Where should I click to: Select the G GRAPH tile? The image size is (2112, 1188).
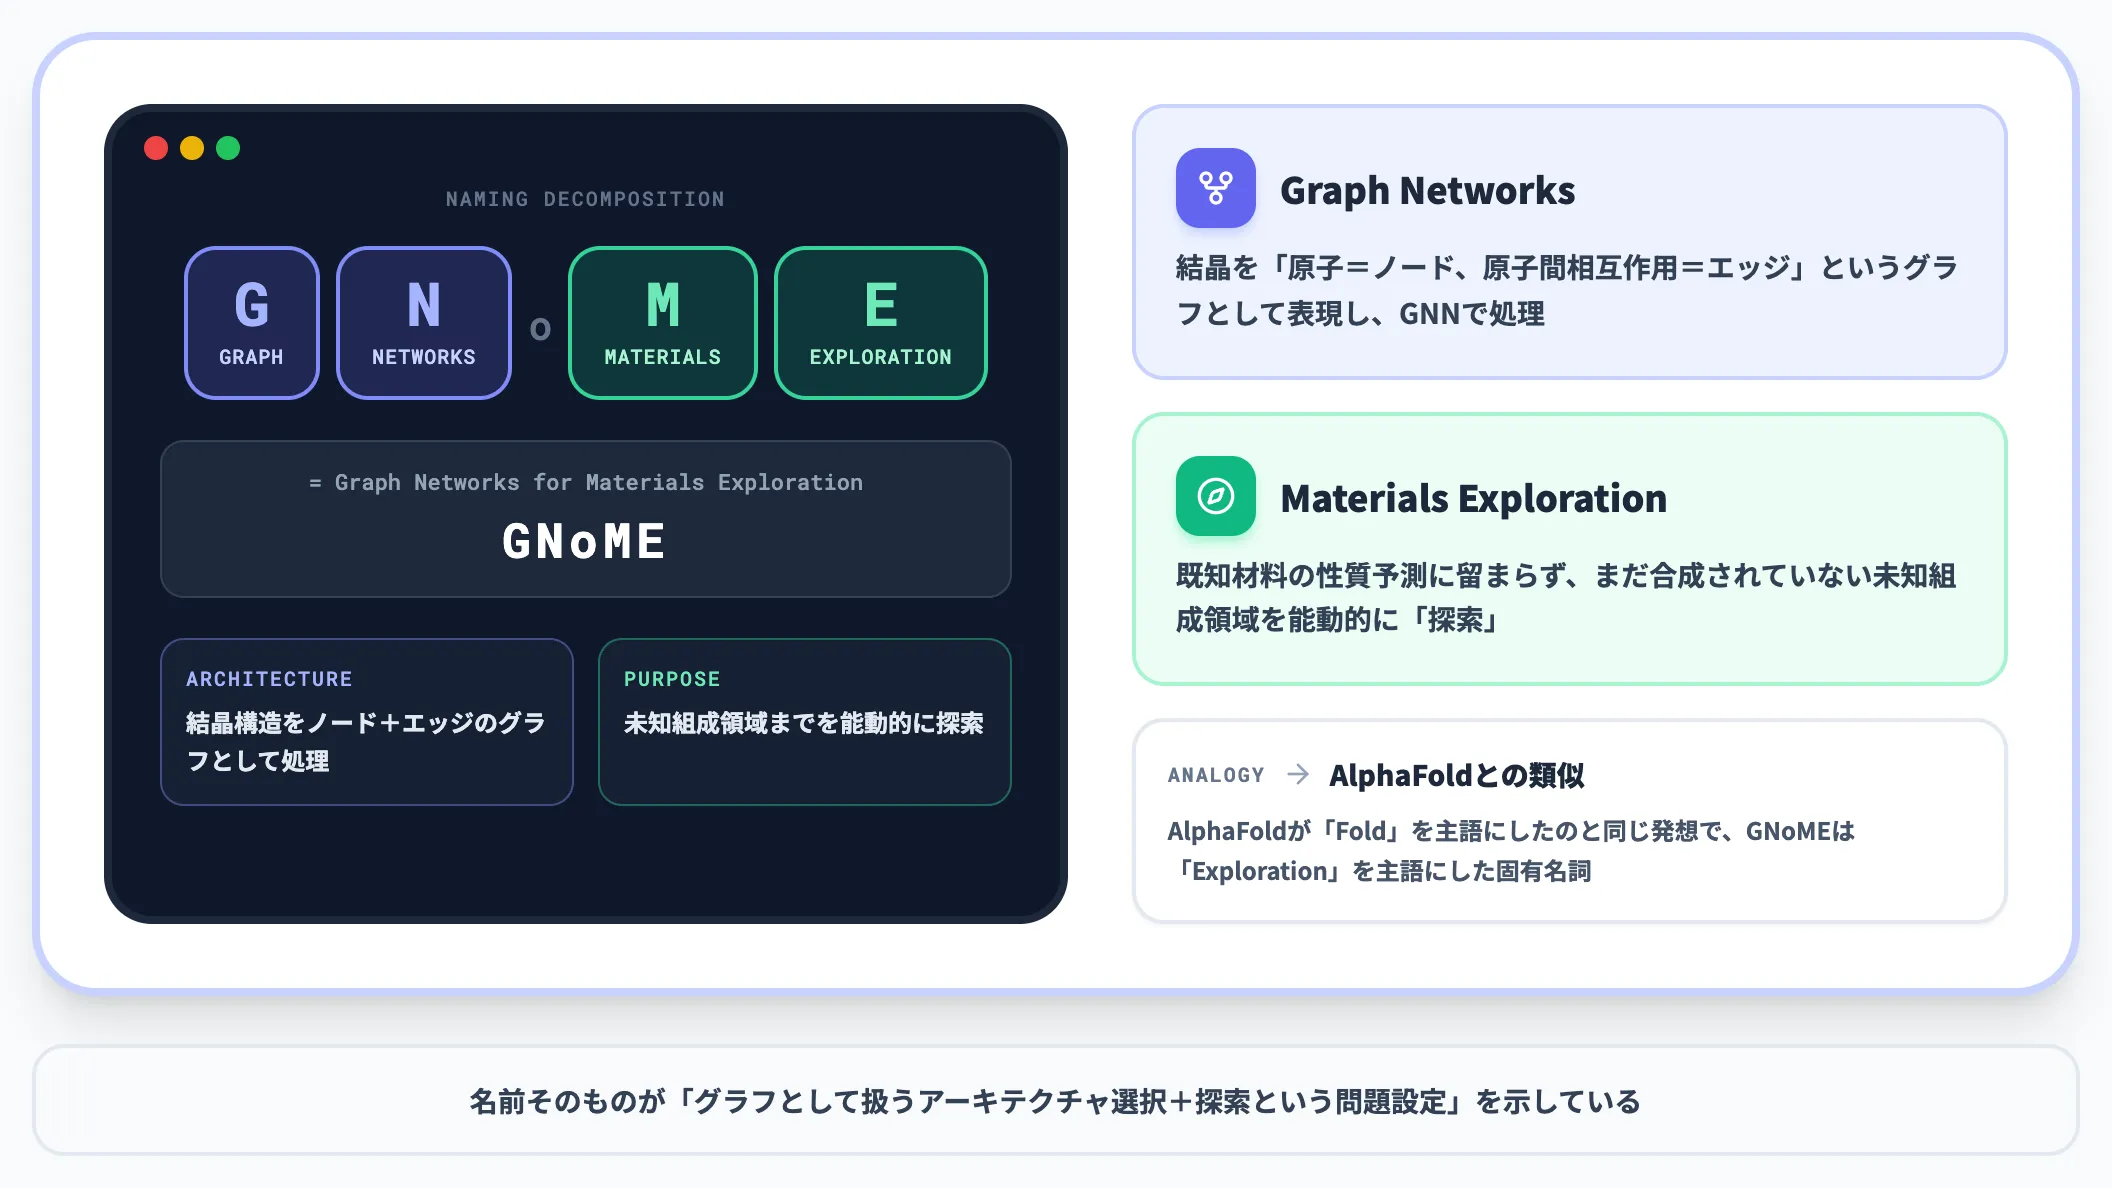[252, 323]
